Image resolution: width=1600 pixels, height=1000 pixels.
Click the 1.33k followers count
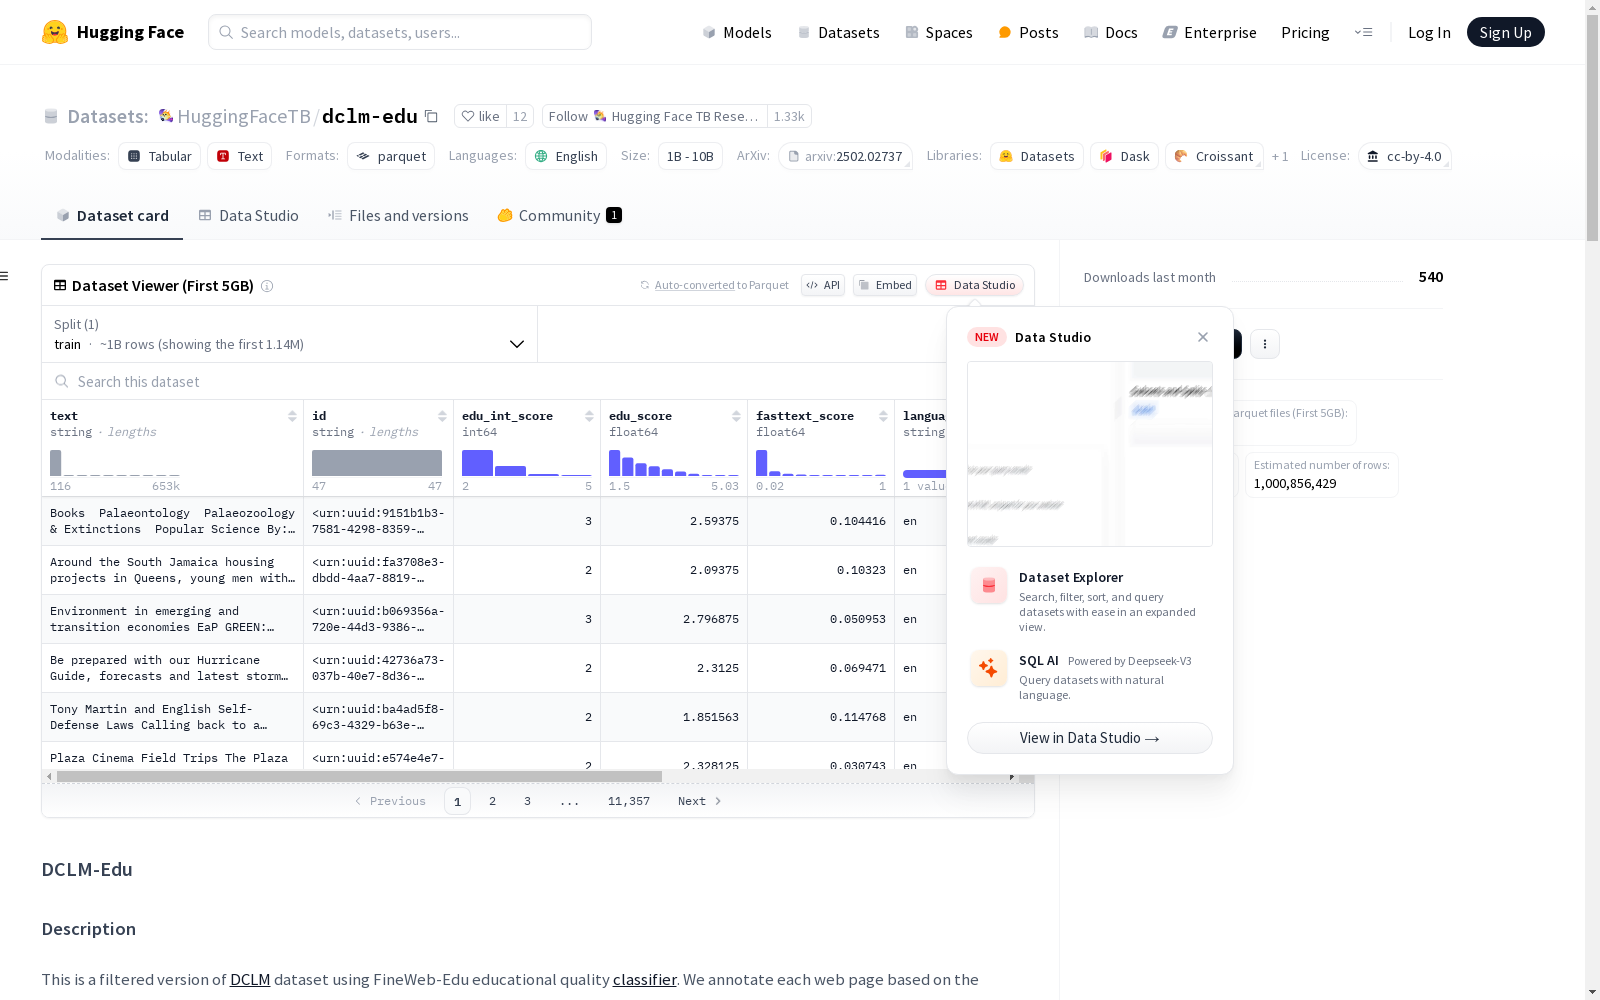[789, 116]
